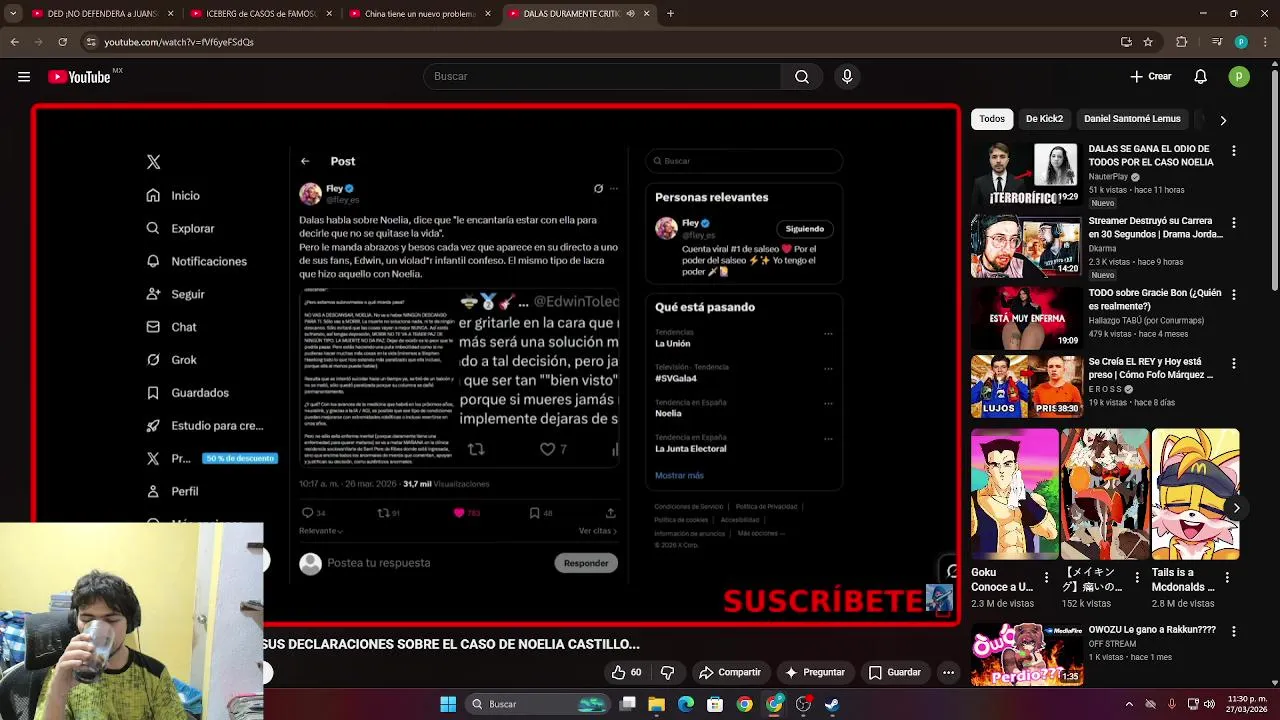Screen dimensions: 1280x720
Task: Open options for DALAS SE GANA EL ODIO video
Action: [1233, 151]
